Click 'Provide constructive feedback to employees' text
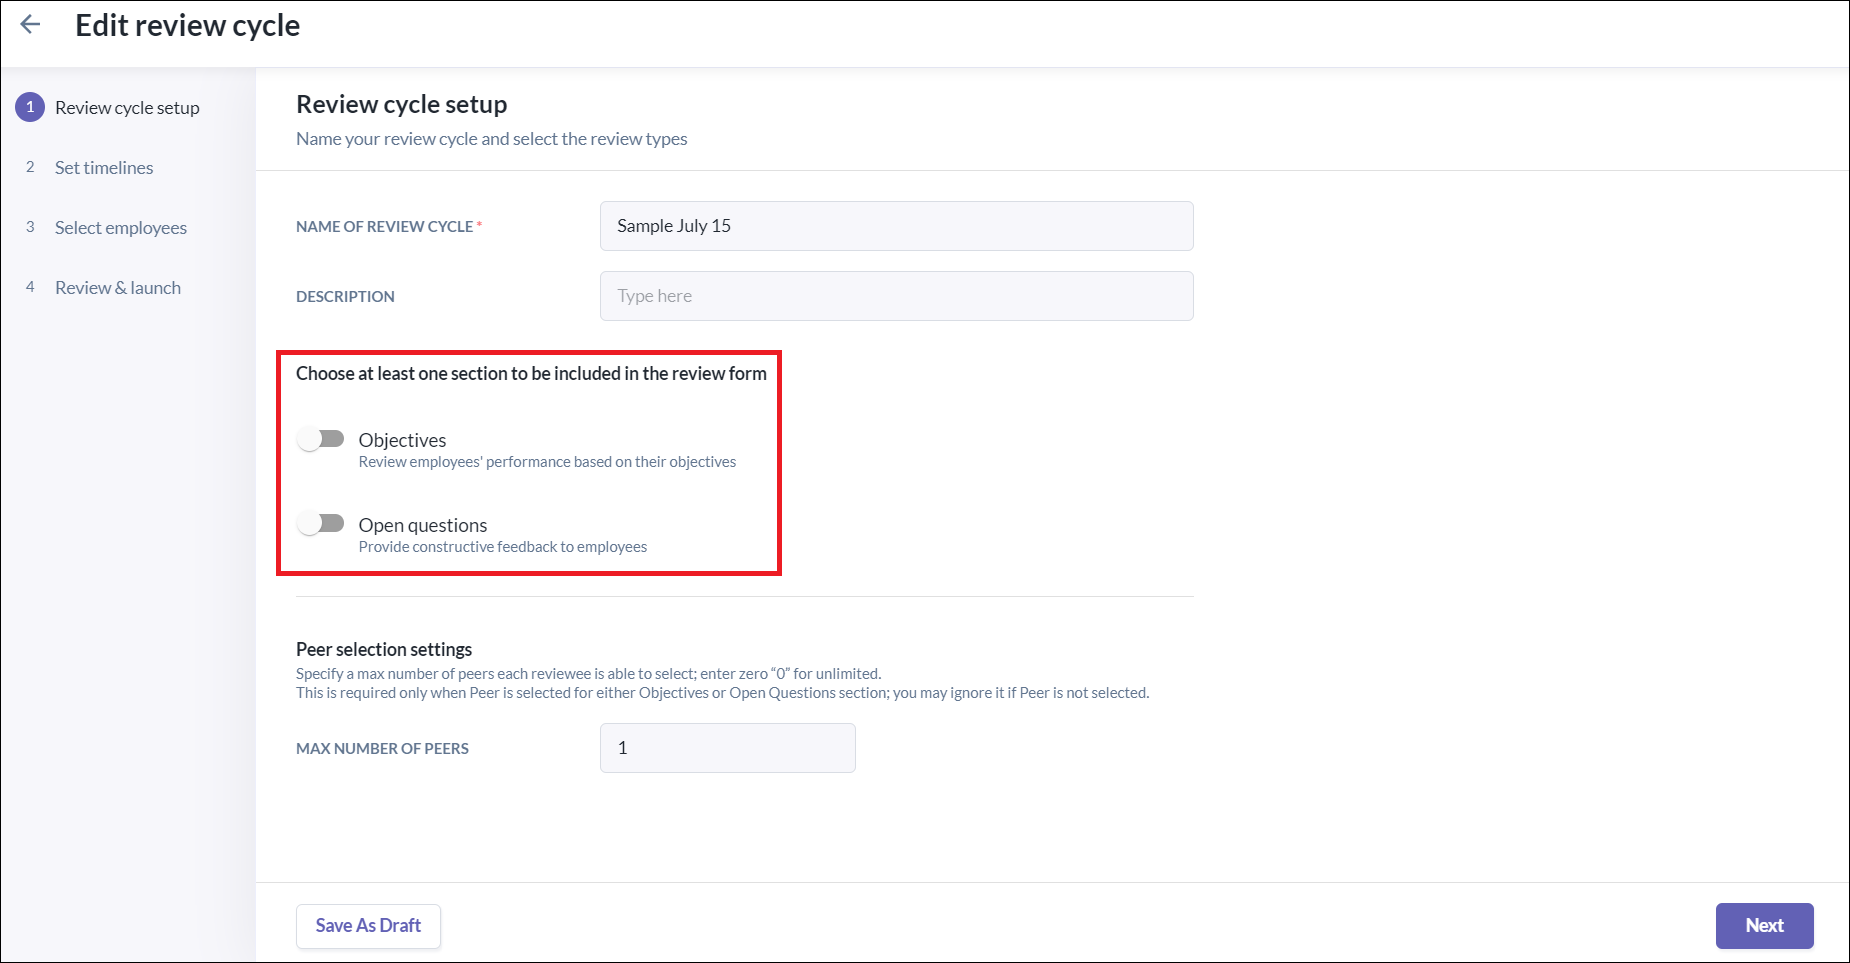 click(x=502, y=547)
